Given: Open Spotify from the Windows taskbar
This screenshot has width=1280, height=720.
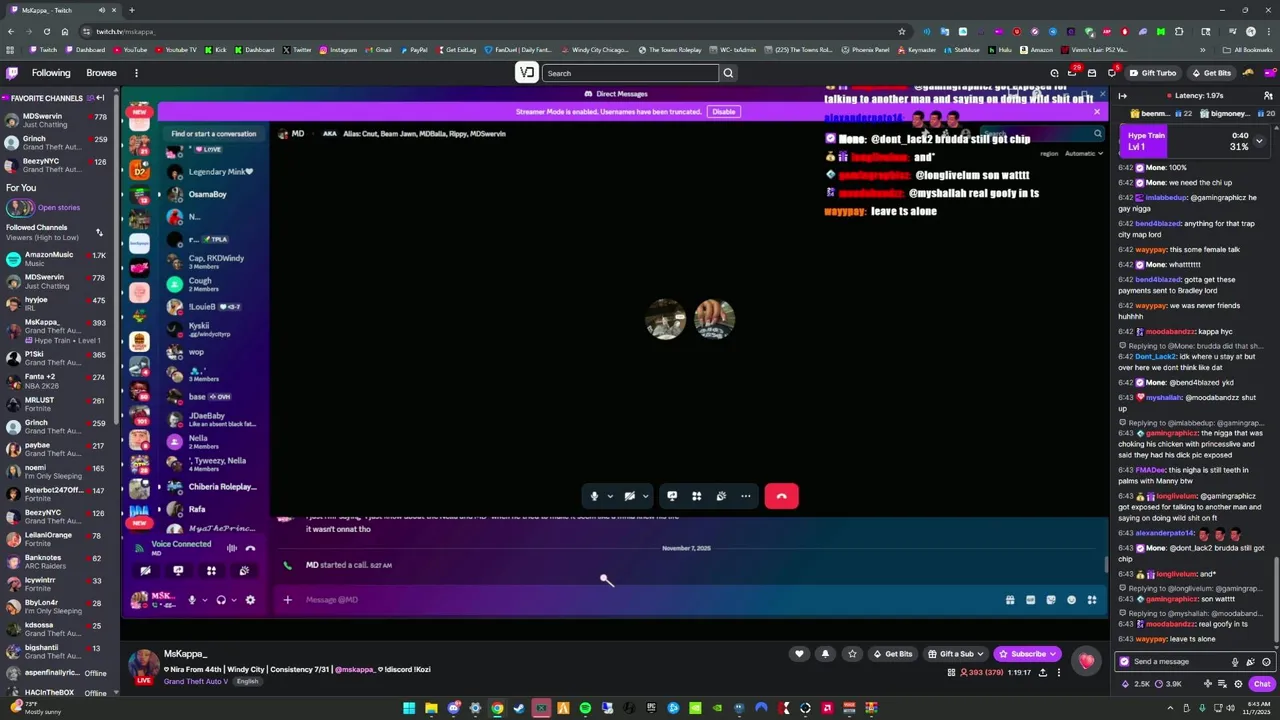Looking at the screenshot, I should coord(585,709).
